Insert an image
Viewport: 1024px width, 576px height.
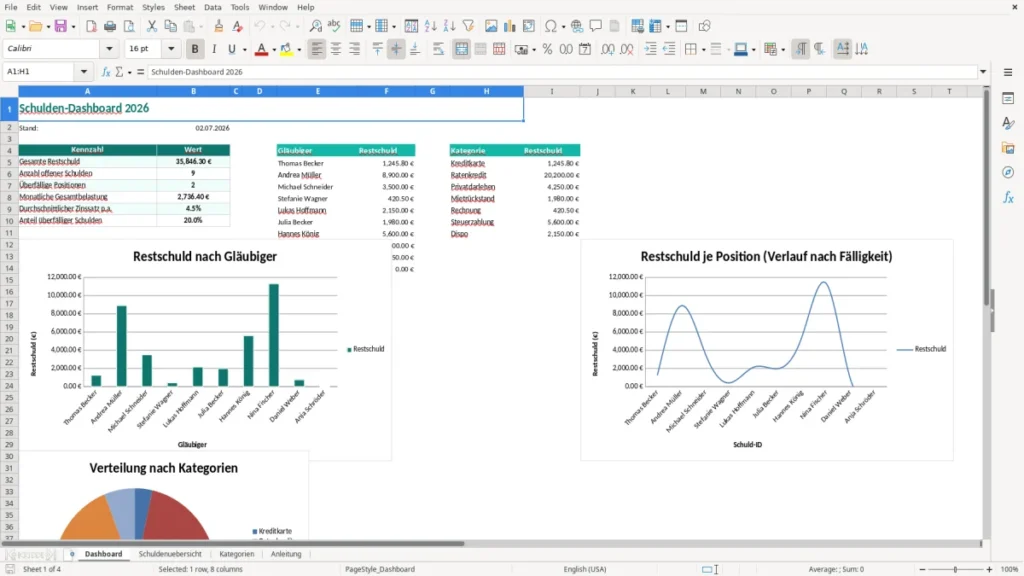pyautogui.click(x=491, y=26)
